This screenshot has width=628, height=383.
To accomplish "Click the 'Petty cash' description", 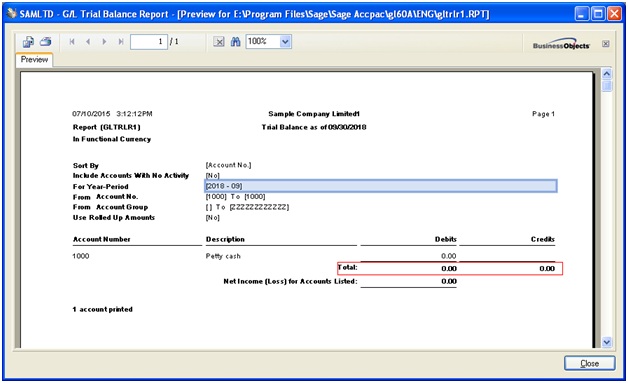I will [x=223, y=256].
